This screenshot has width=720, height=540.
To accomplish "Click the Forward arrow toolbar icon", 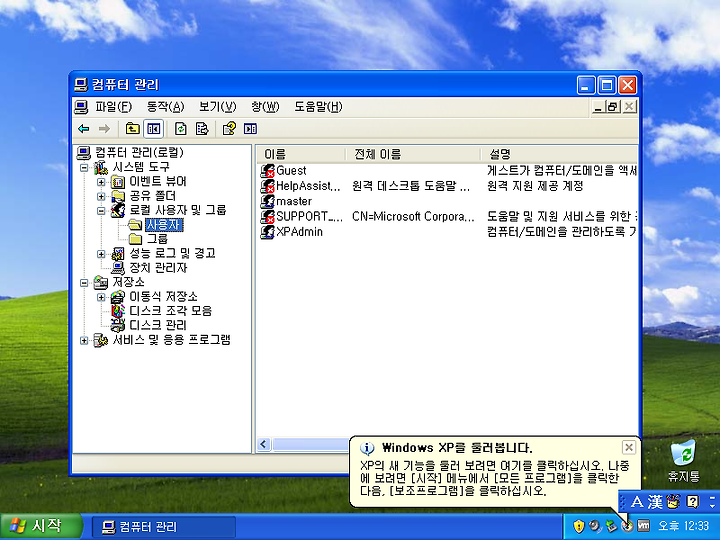I will 105,129.
